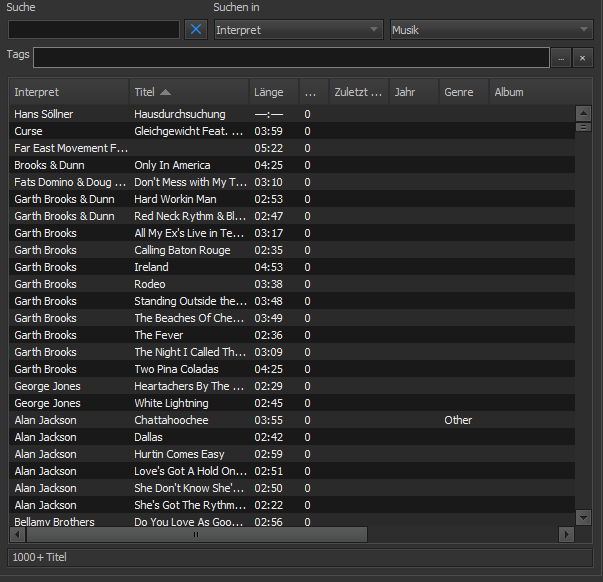This screenshot has width=603, height=582.
Task: Sort by the Album column header
Action: coord(540,92)
